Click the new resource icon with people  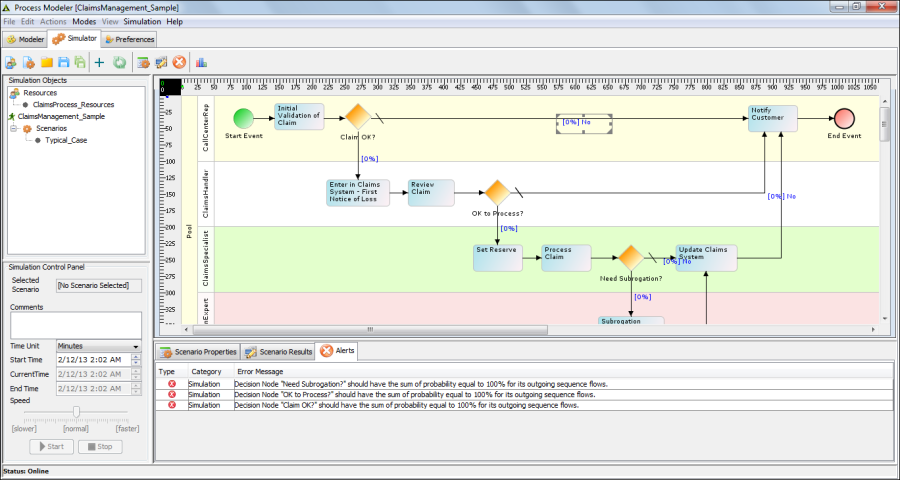[11, 62]
